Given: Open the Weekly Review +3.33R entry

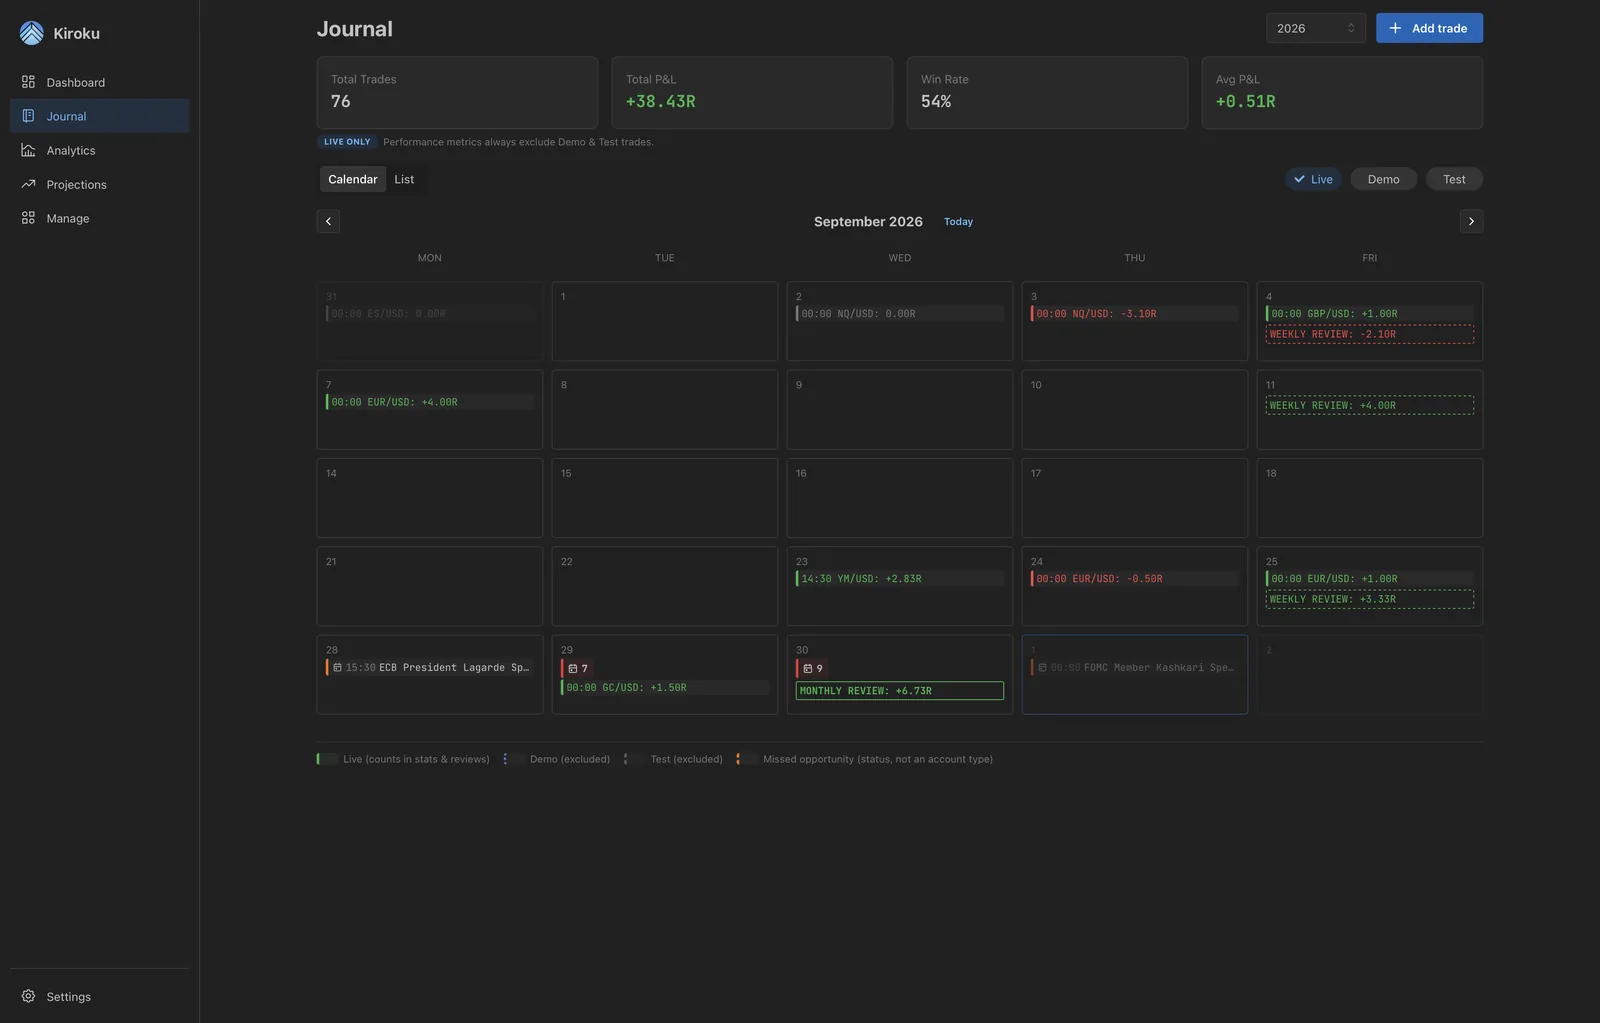Looking at the screenshot, I should click(x=1370, y=599).
